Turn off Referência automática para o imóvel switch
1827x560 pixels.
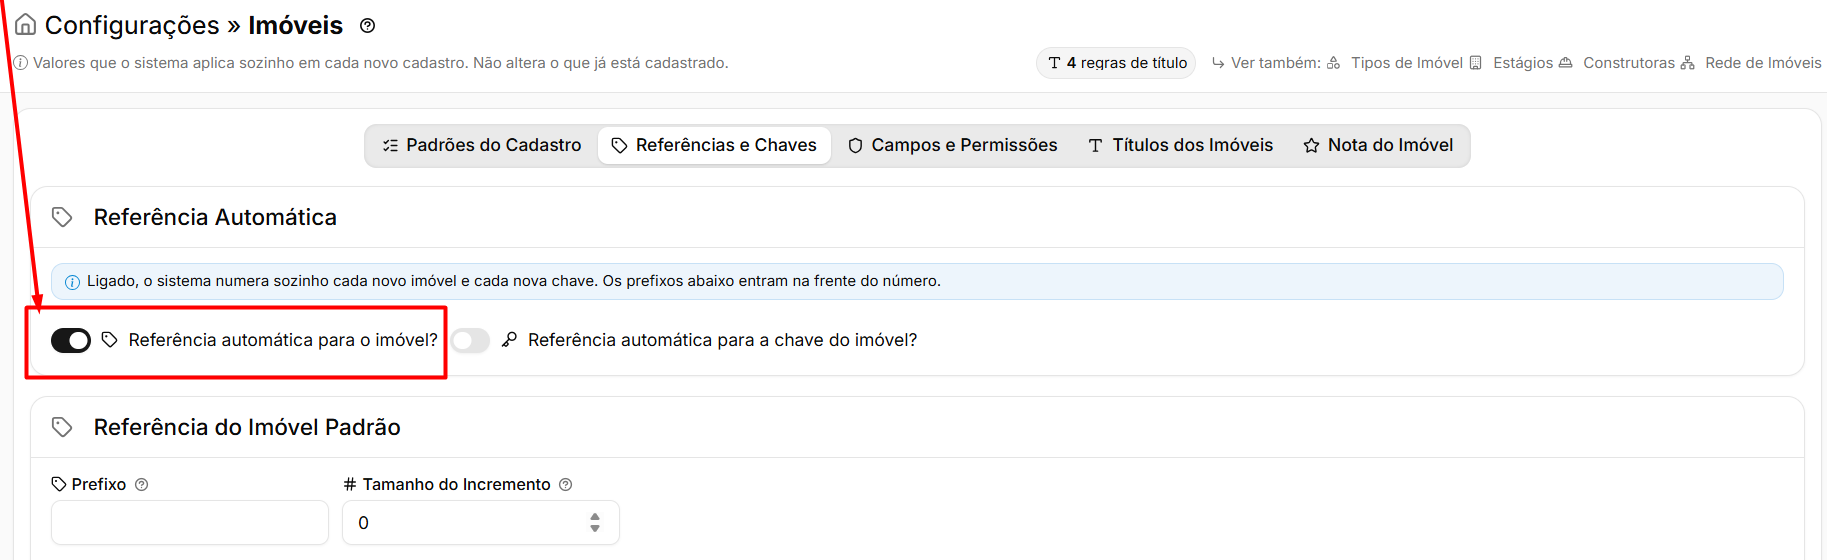(x=71, y=341)
